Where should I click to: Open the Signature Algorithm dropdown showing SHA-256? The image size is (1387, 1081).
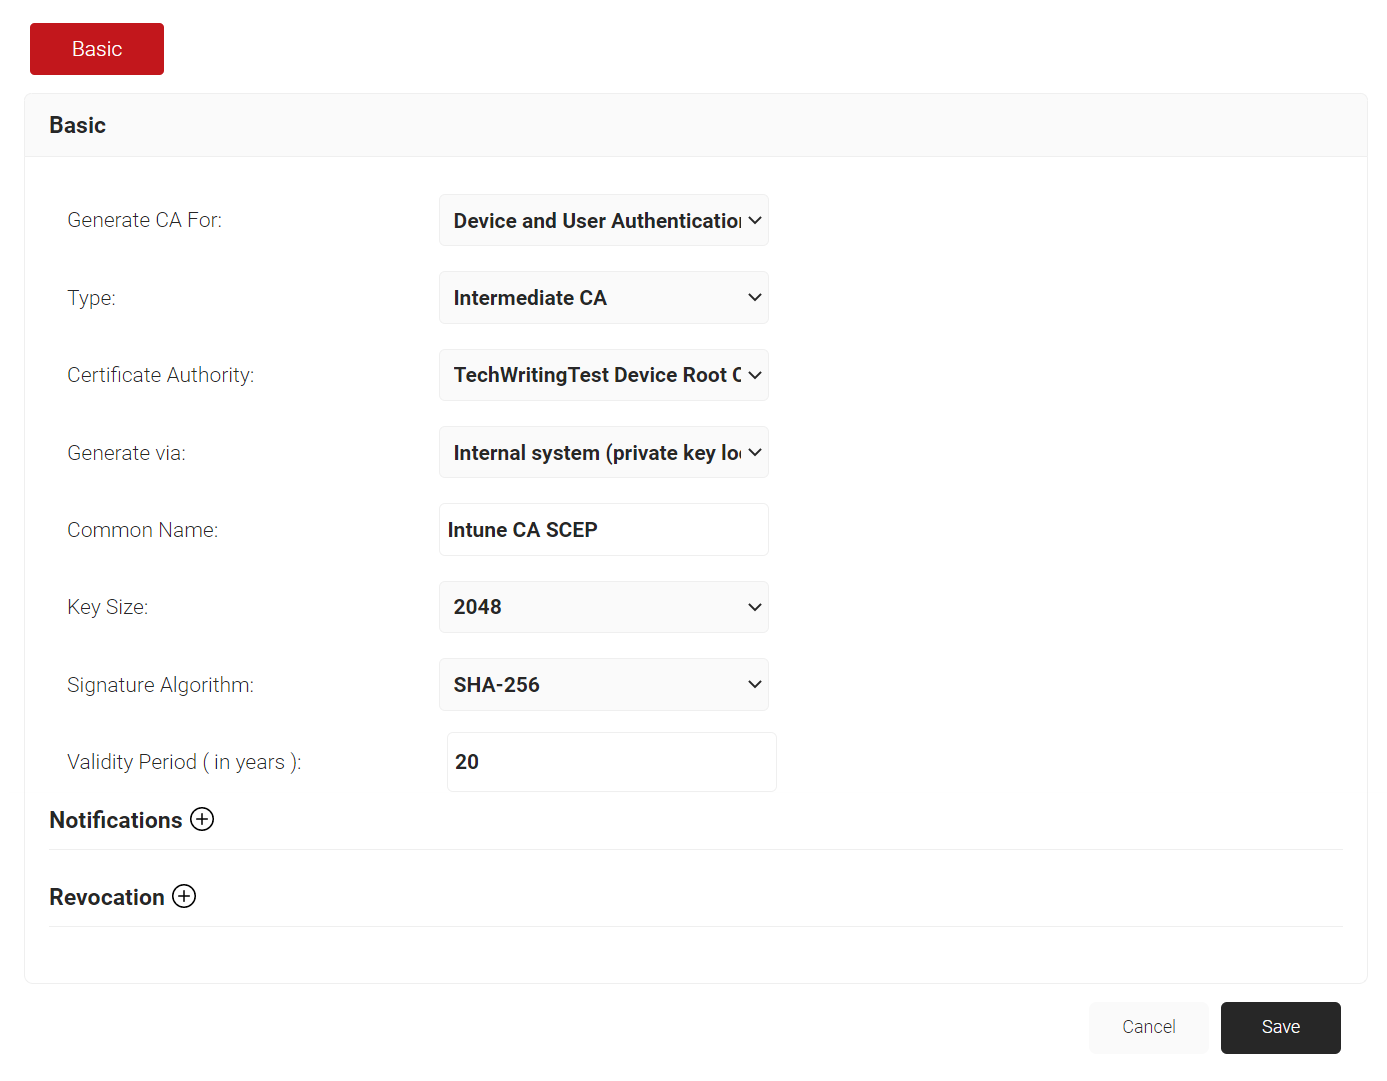click(x=603, y=685)
